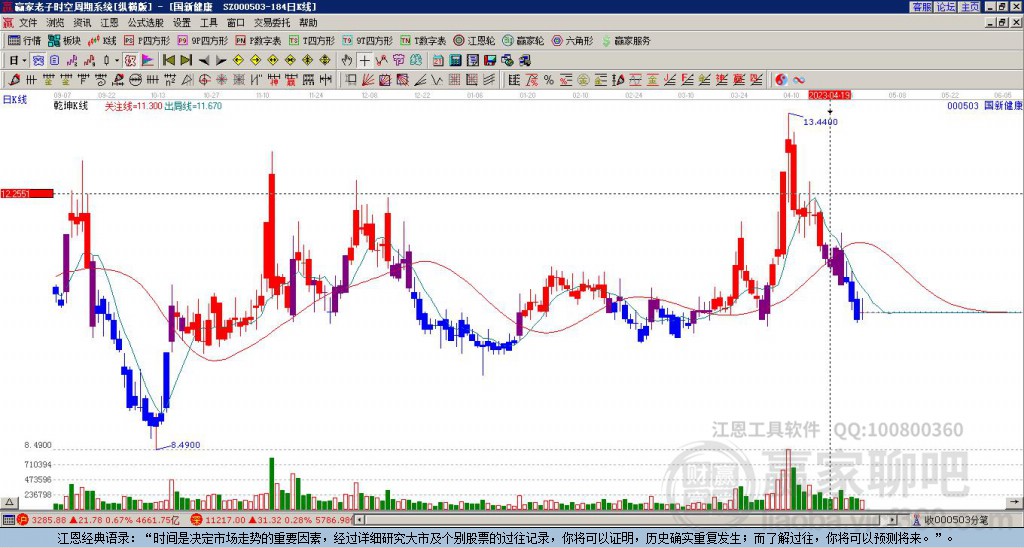Select the infinity curve tool
1024x548 pixels.
[x=799, y=80]
